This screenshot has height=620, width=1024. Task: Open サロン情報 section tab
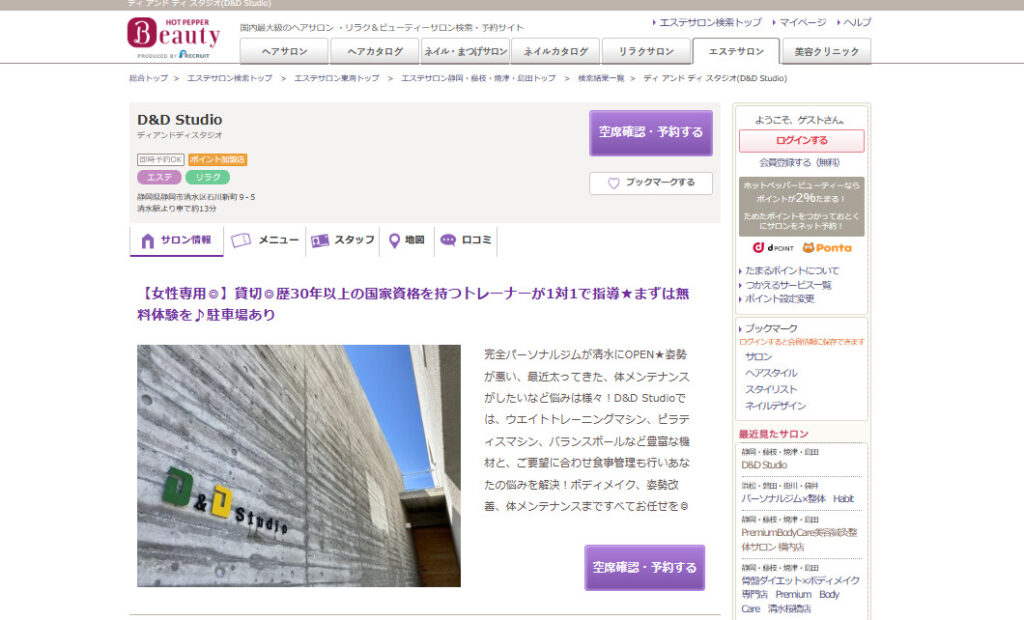(x=176, y=241)
